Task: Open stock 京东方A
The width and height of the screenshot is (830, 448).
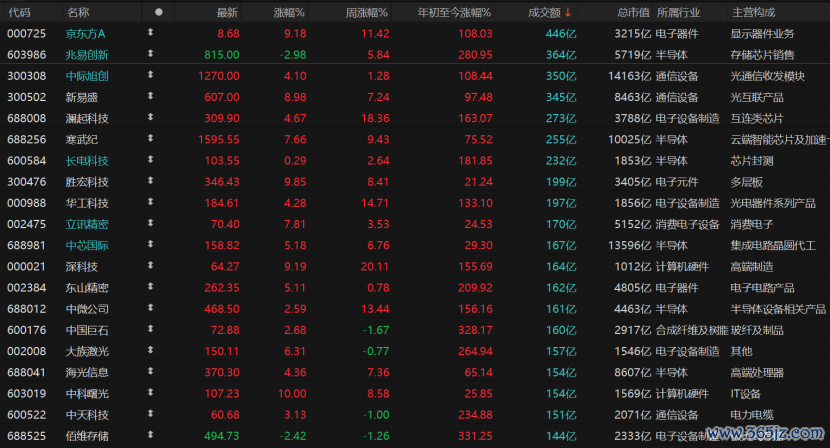Action: (85, 34)
